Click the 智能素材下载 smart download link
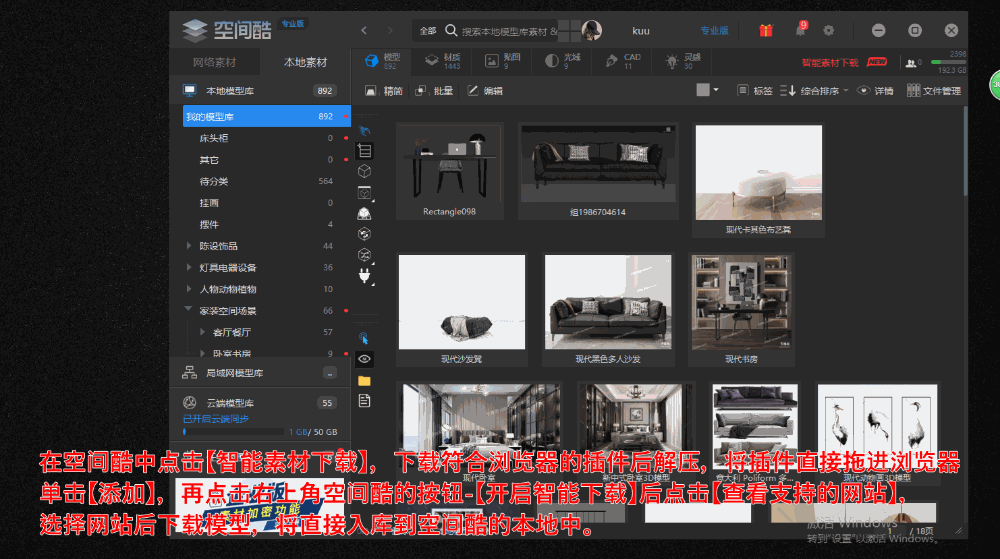 [x=830, y=62]
